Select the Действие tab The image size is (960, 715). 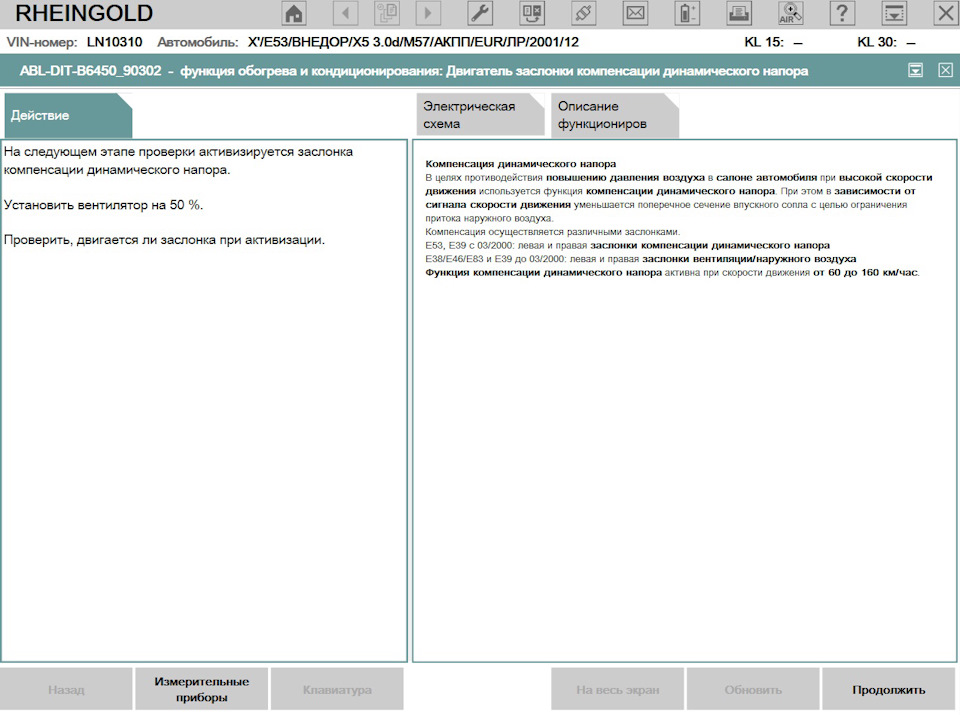(68, 115)
